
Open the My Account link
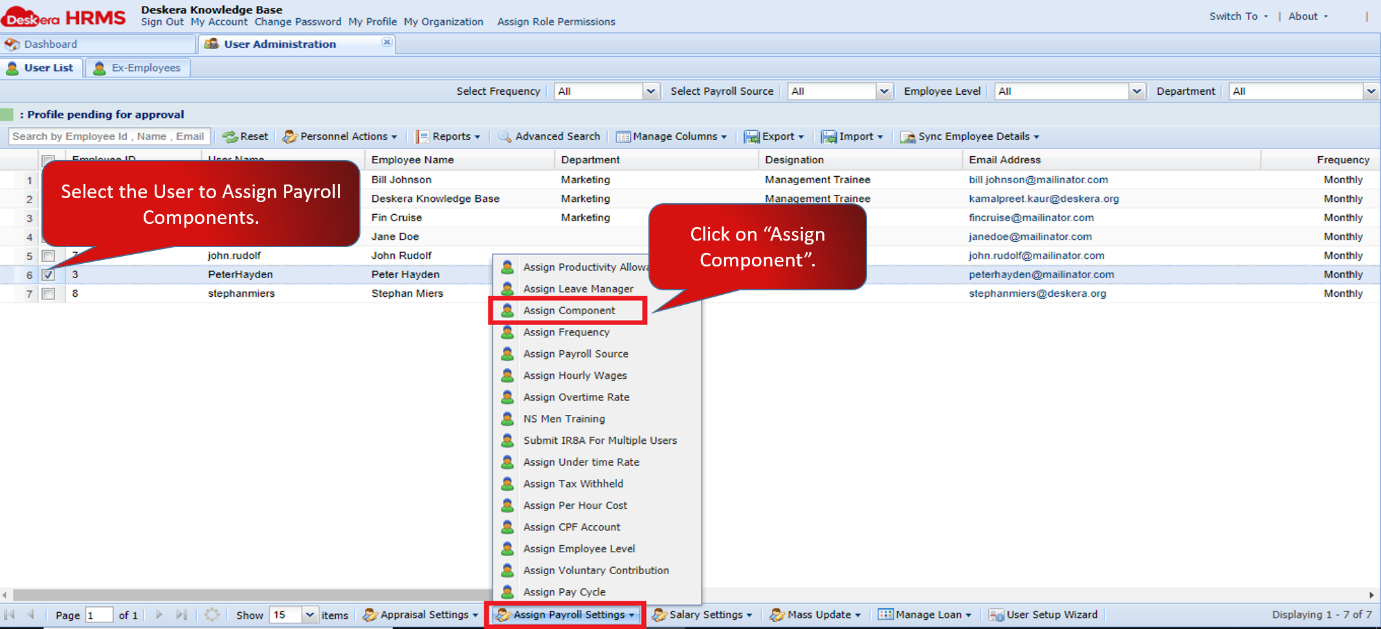tap(219, 22)
